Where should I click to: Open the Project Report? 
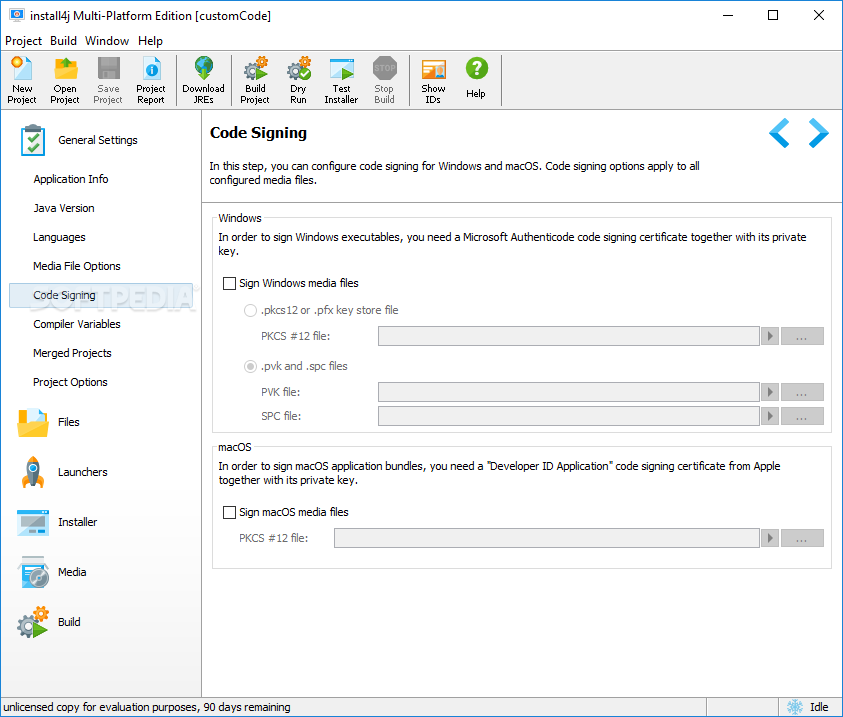click(x=151, y=80)
